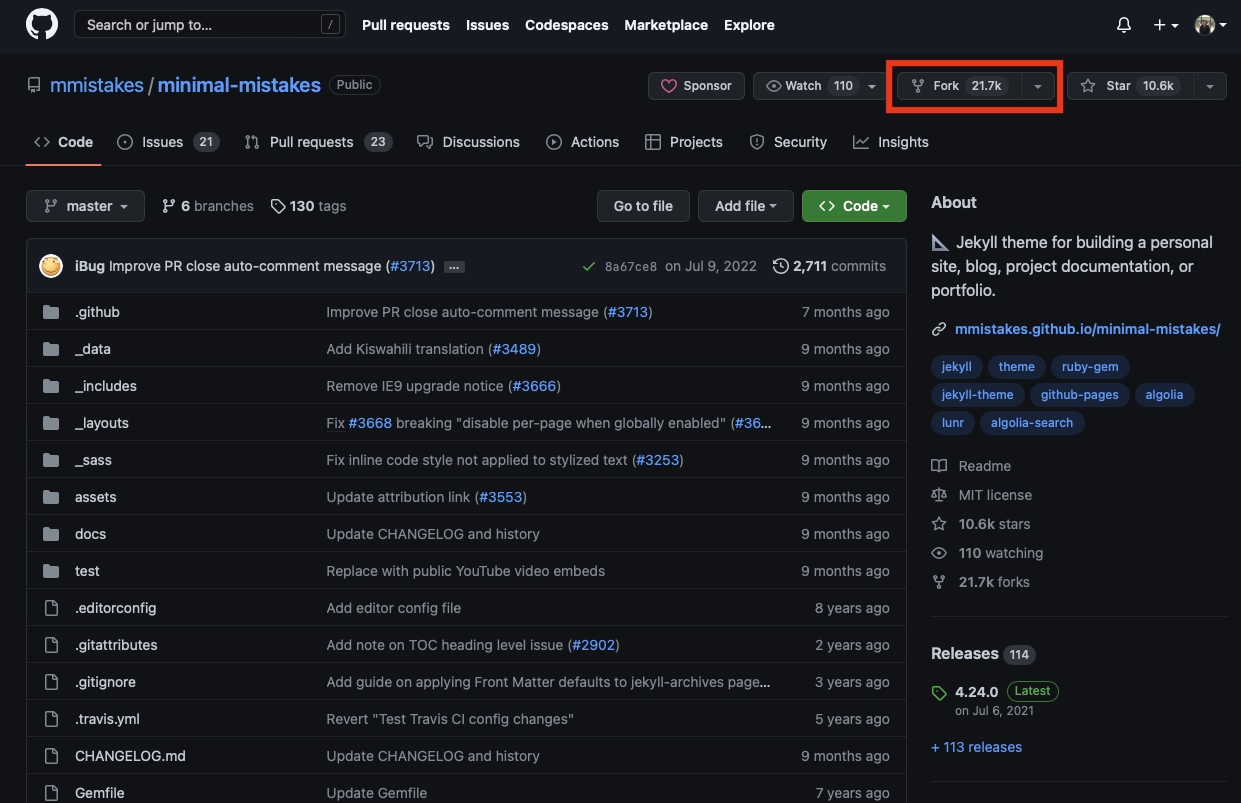Open mmistakes.github.io/minimal-mistakes website link
Image resolution: width=1241 pixels, height=803 pixels.
1087,329
